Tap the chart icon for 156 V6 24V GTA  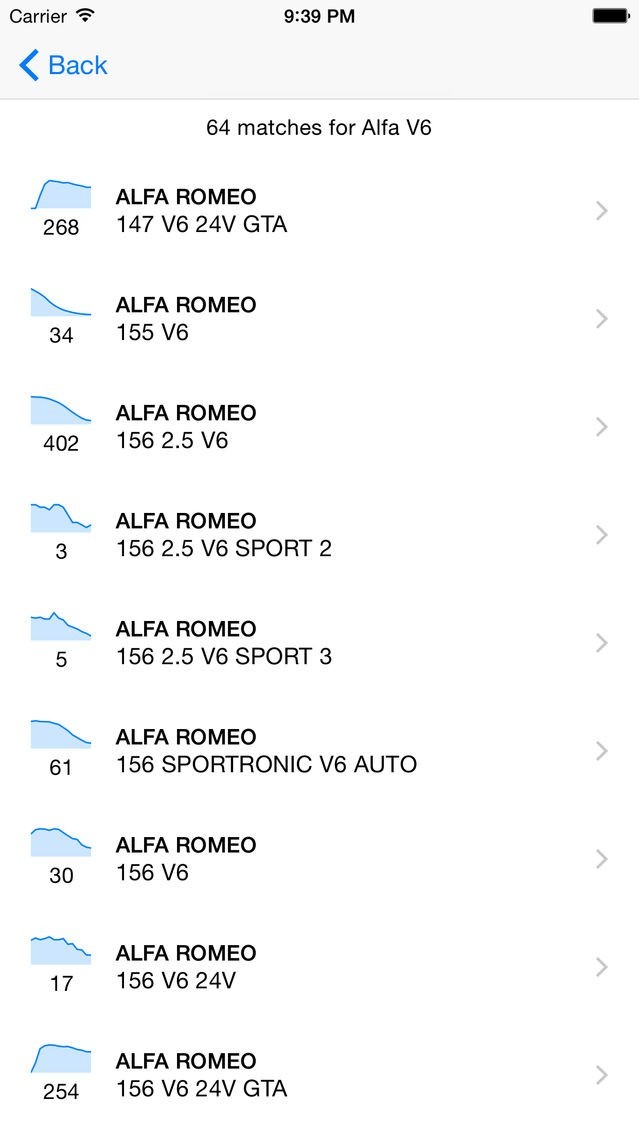click(61, 1058)
